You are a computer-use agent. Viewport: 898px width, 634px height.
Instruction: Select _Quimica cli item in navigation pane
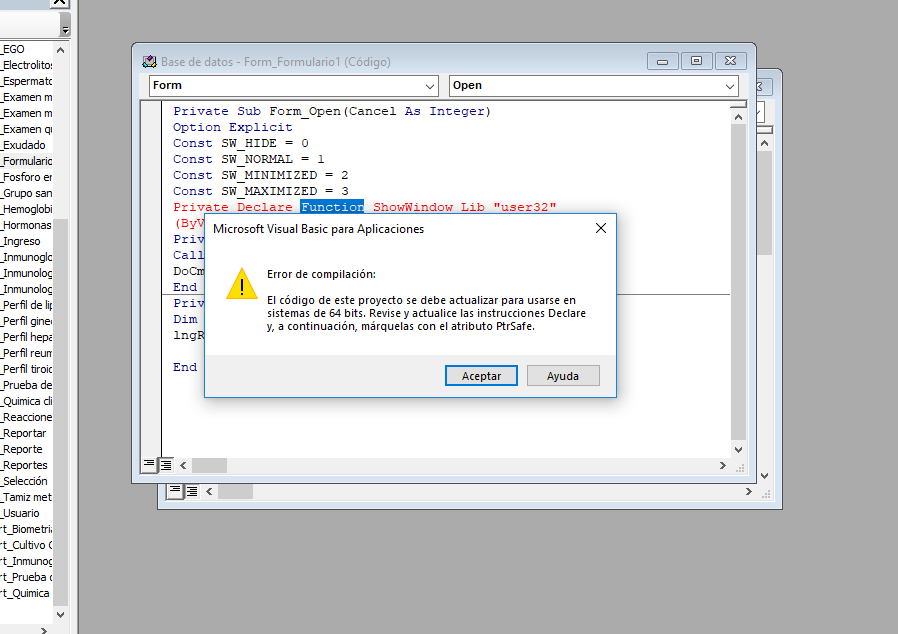tap(26, 401)
